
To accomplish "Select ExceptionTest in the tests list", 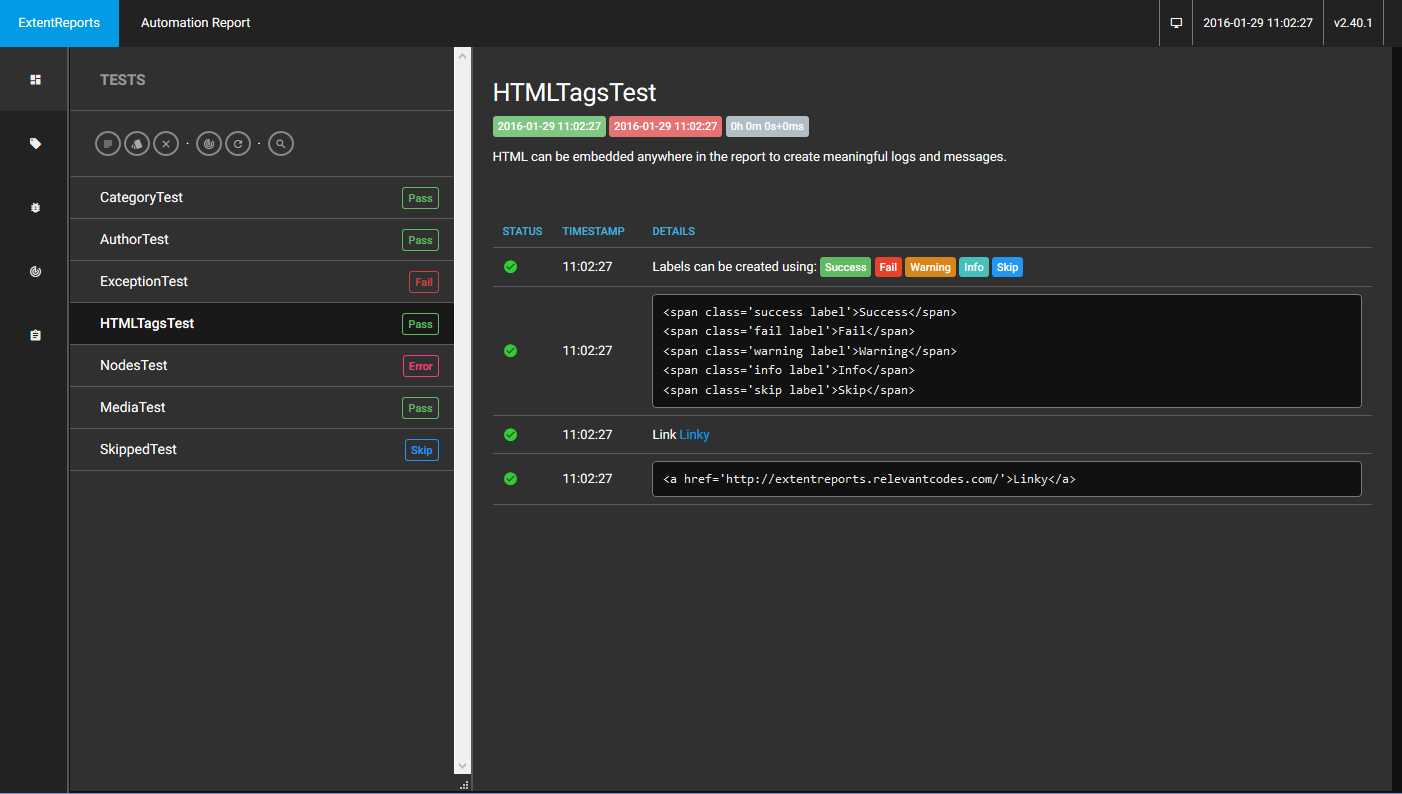I will coord(144,282).
